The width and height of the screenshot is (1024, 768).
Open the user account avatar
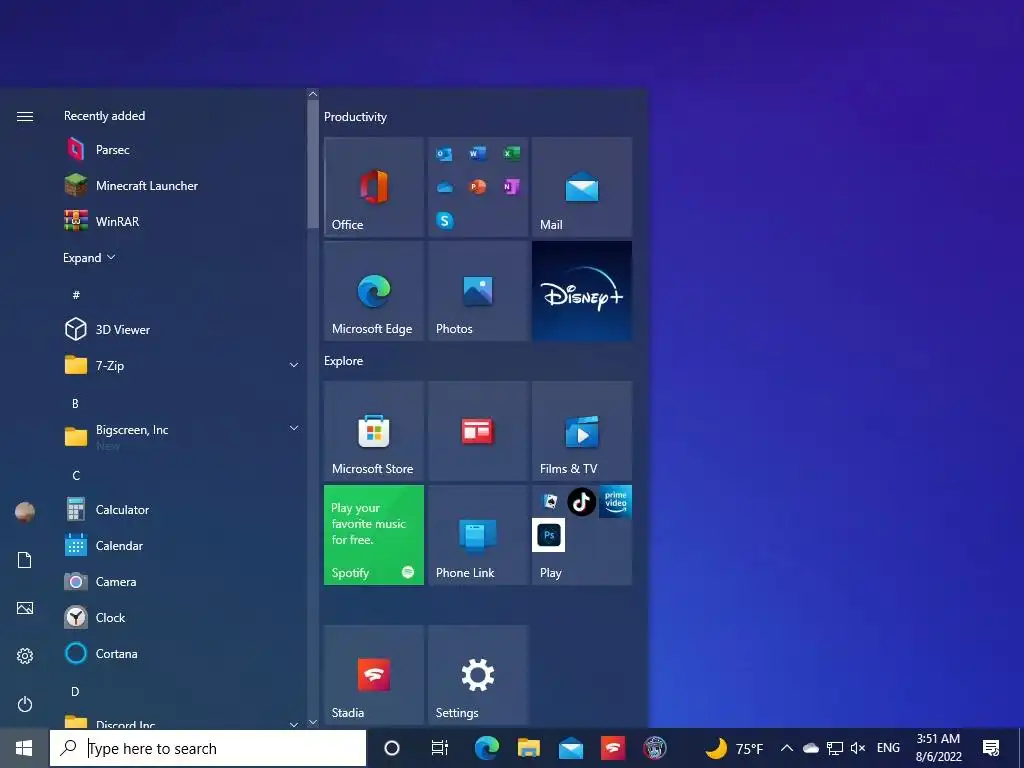click(25, 512)
